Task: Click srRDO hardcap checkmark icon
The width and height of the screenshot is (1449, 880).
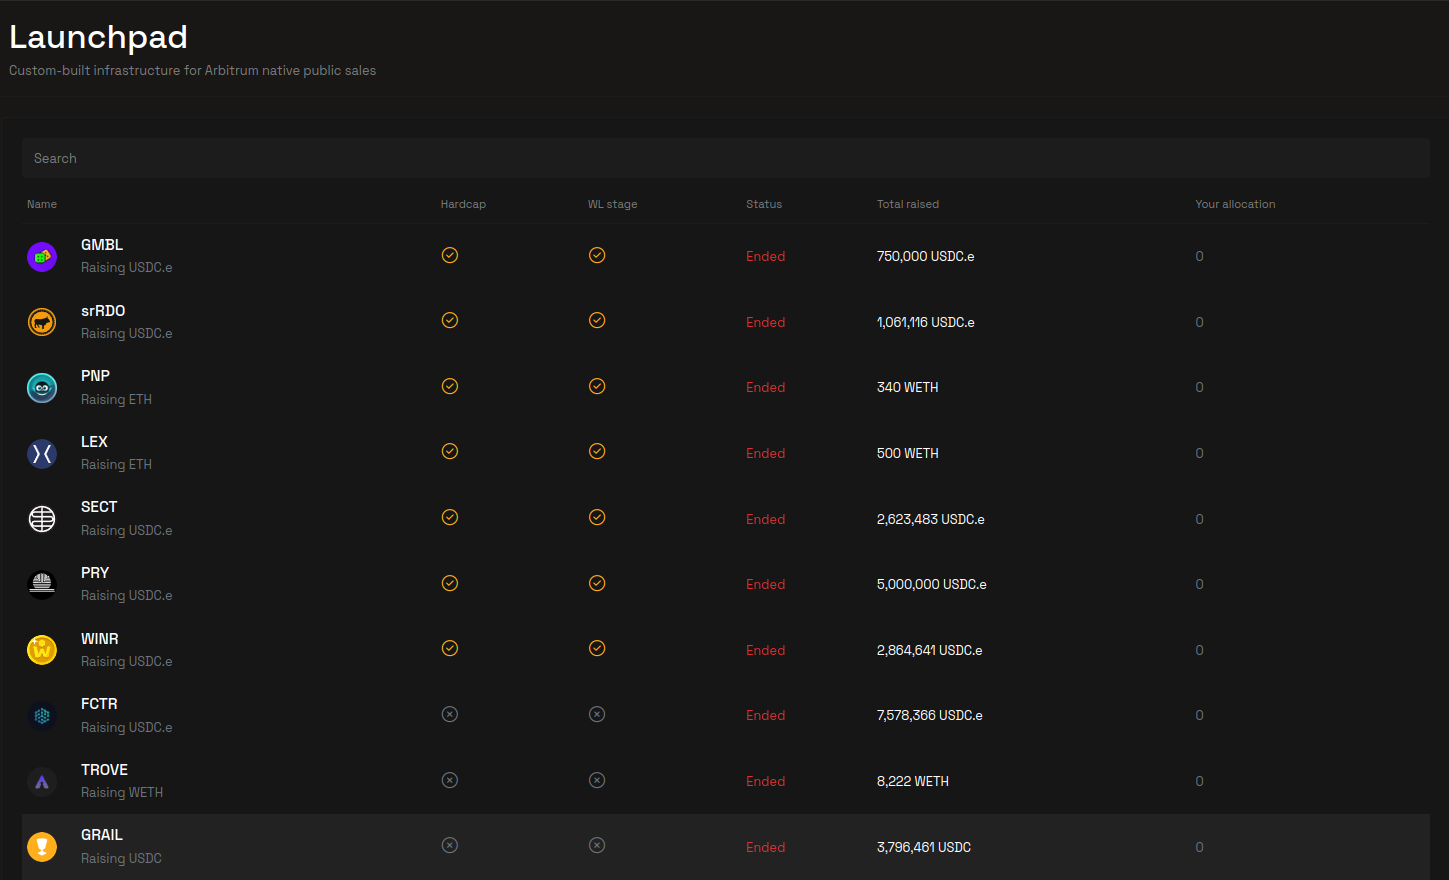Action: click(450, 320)
